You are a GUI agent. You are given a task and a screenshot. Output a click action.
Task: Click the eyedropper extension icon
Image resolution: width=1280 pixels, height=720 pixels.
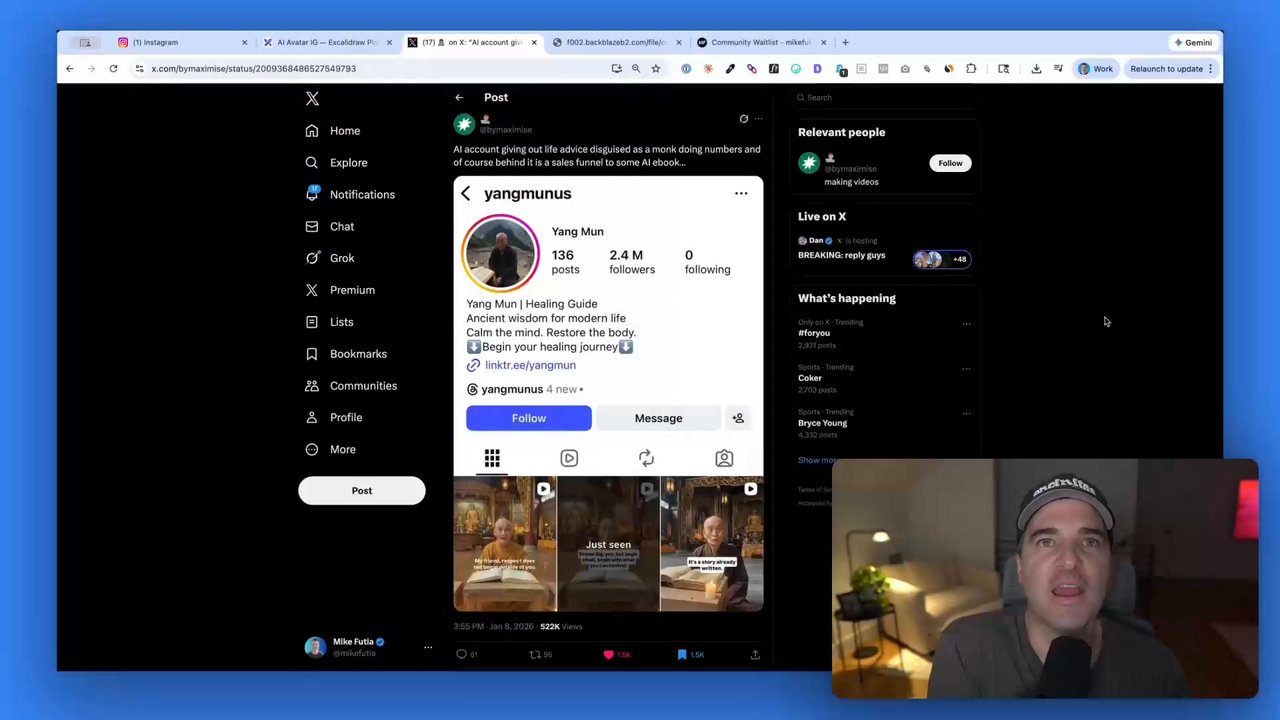(x=730, y=69)
